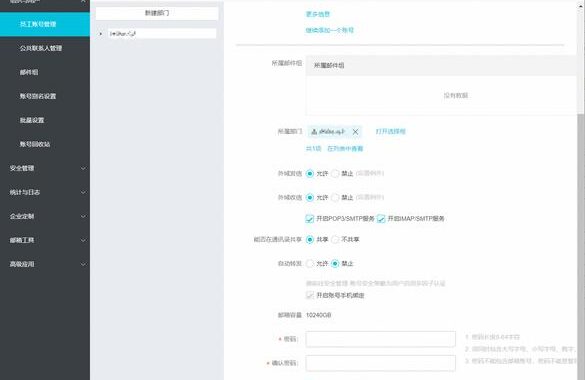Select 不共享 for address book sharing
The image size is (585, 380).
tap(335, 239)
